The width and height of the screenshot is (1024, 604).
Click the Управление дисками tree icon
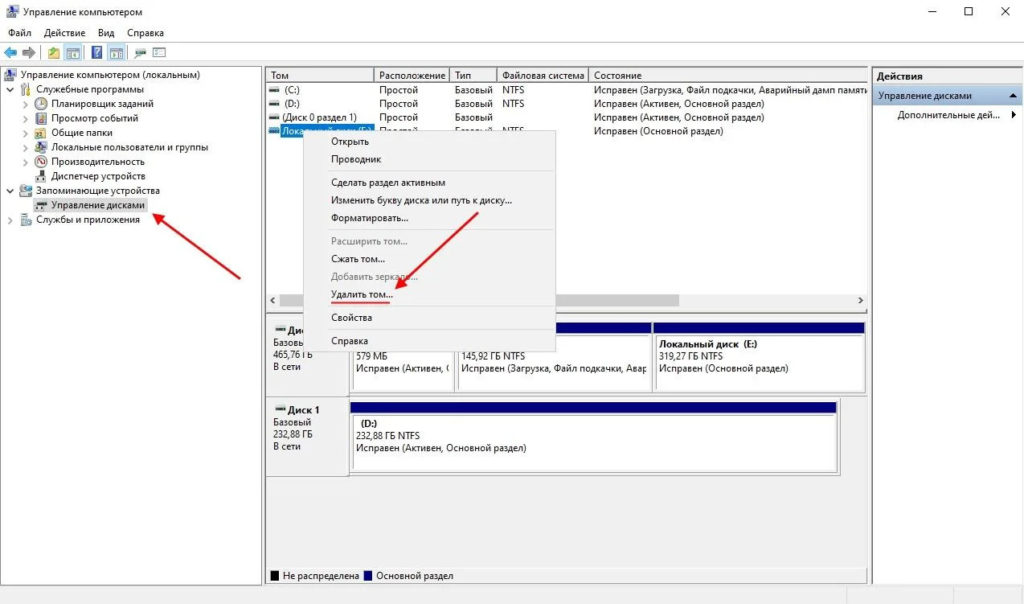tap(41, 205)
